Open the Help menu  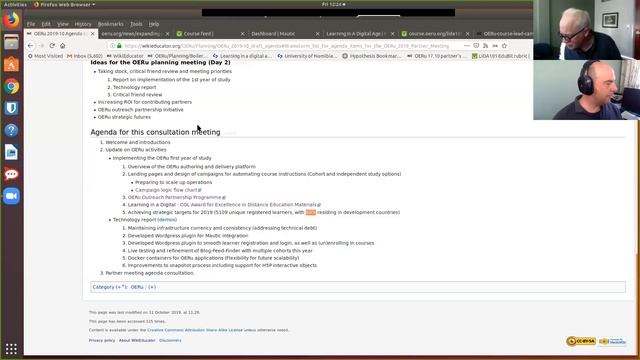tap(154, 24)
